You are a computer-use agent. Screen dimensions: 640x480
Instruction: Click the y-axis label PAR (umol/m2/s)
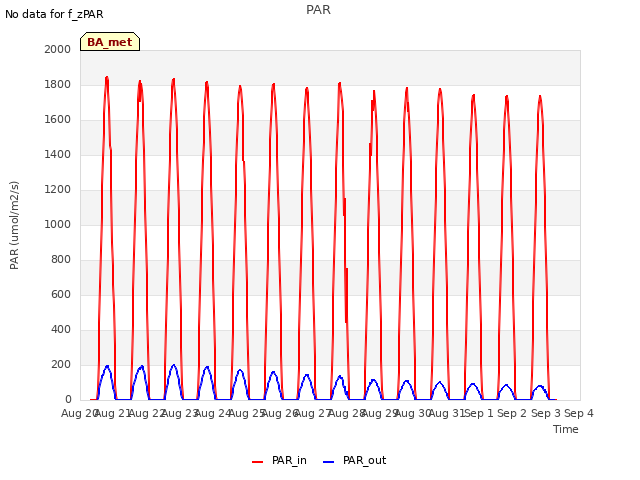14,225
